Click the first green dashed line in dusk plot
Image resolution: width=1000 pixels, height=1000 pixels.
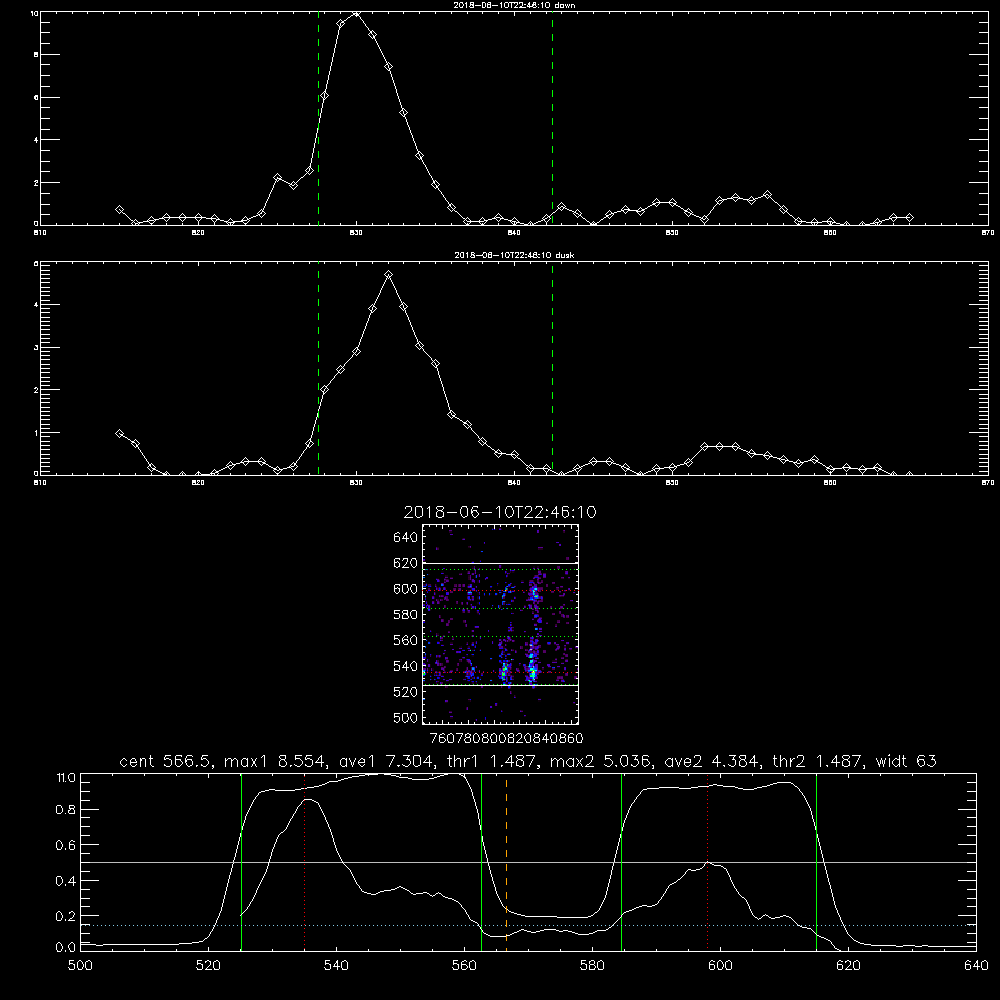coord(318,369)
